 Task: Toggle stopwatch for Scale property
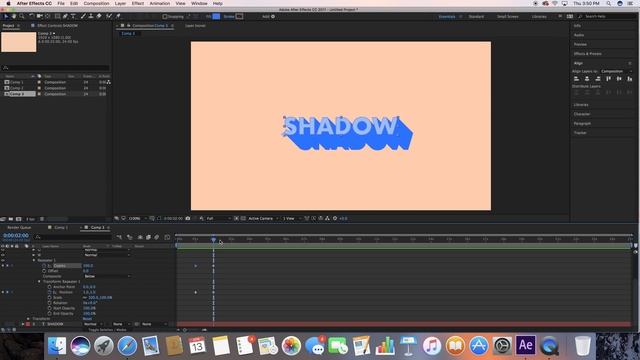pyautogui.click(x=49, y=298)
